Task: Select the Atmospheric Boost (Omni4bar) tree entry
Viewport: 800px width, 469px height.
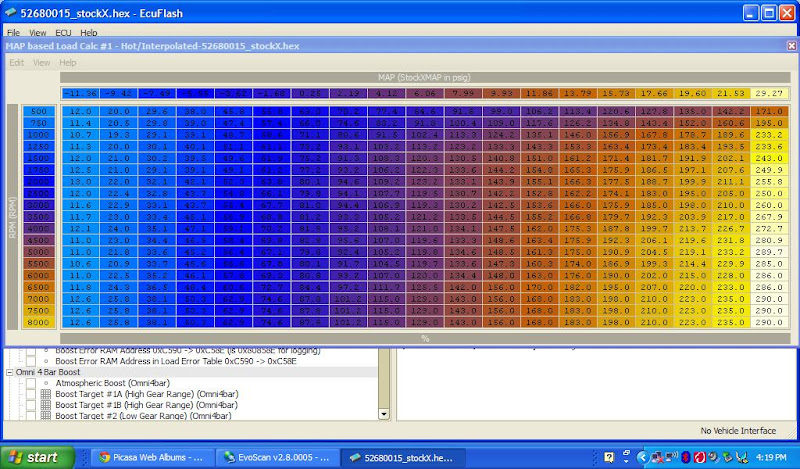Action: [112, 383]
